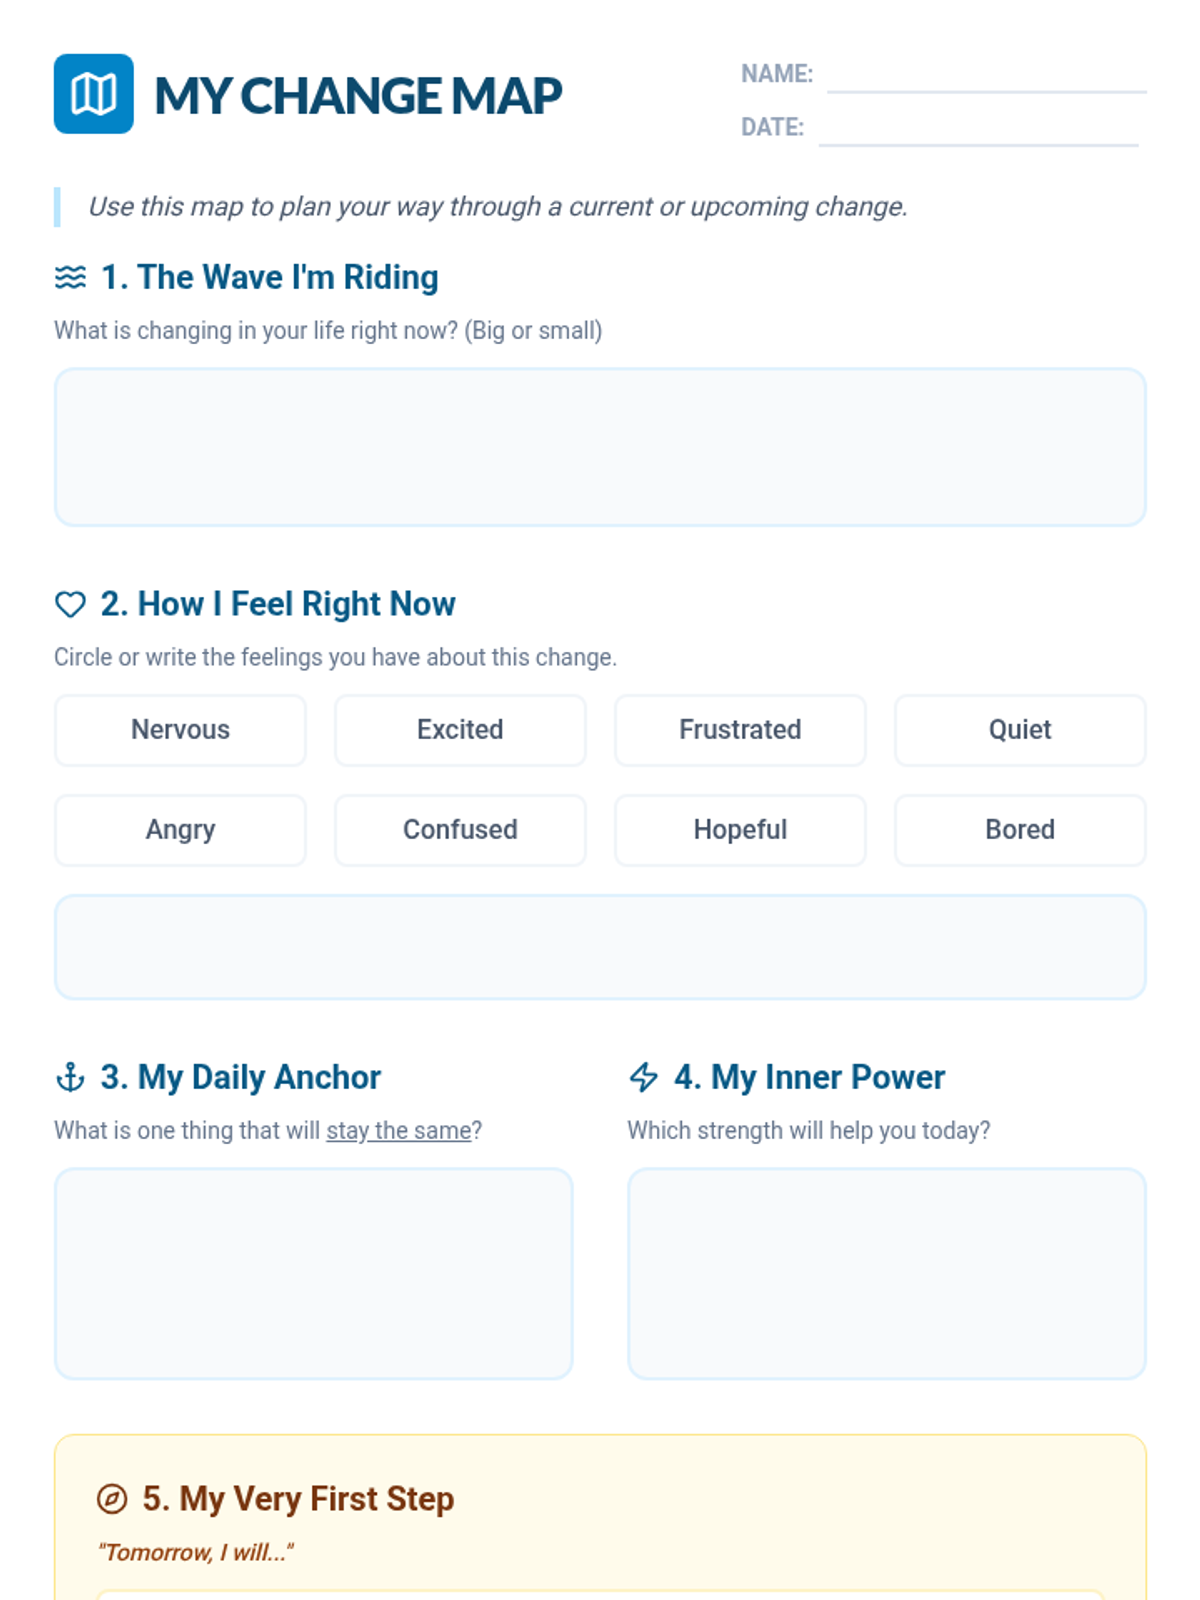Viewport: 1200px width, 1600px height.
Task: Click the compass icon beside My Very First Step
Action: click(x=112, y=1499)
